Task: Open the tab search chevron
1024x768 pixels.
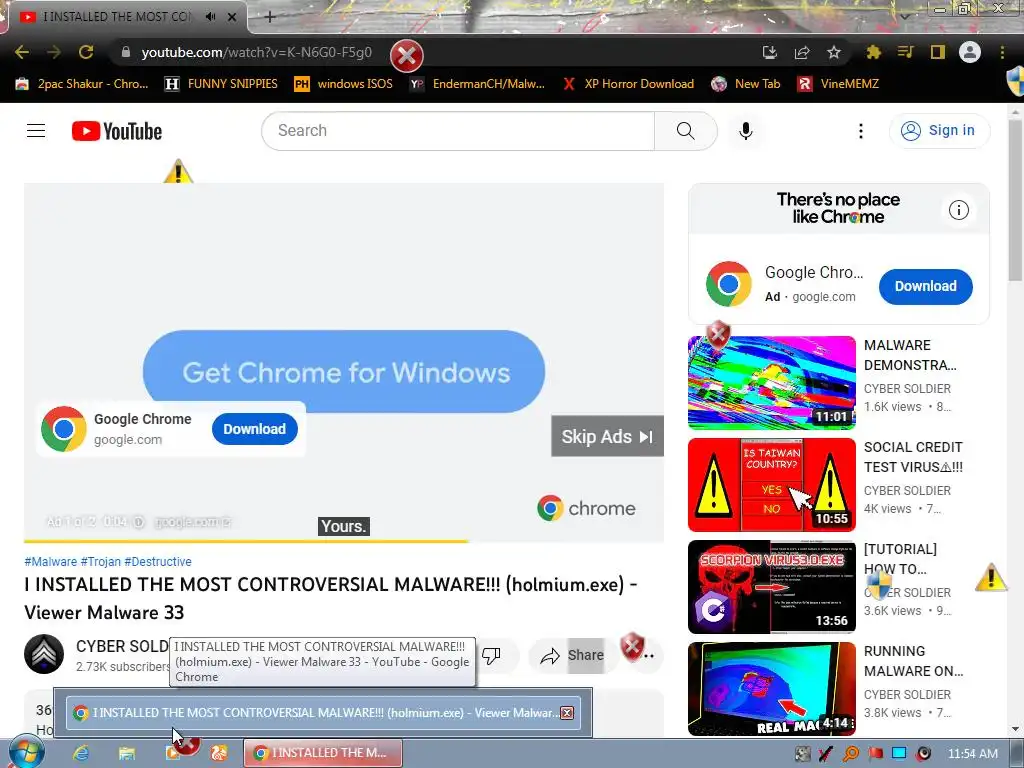Action: pos(904,16)
